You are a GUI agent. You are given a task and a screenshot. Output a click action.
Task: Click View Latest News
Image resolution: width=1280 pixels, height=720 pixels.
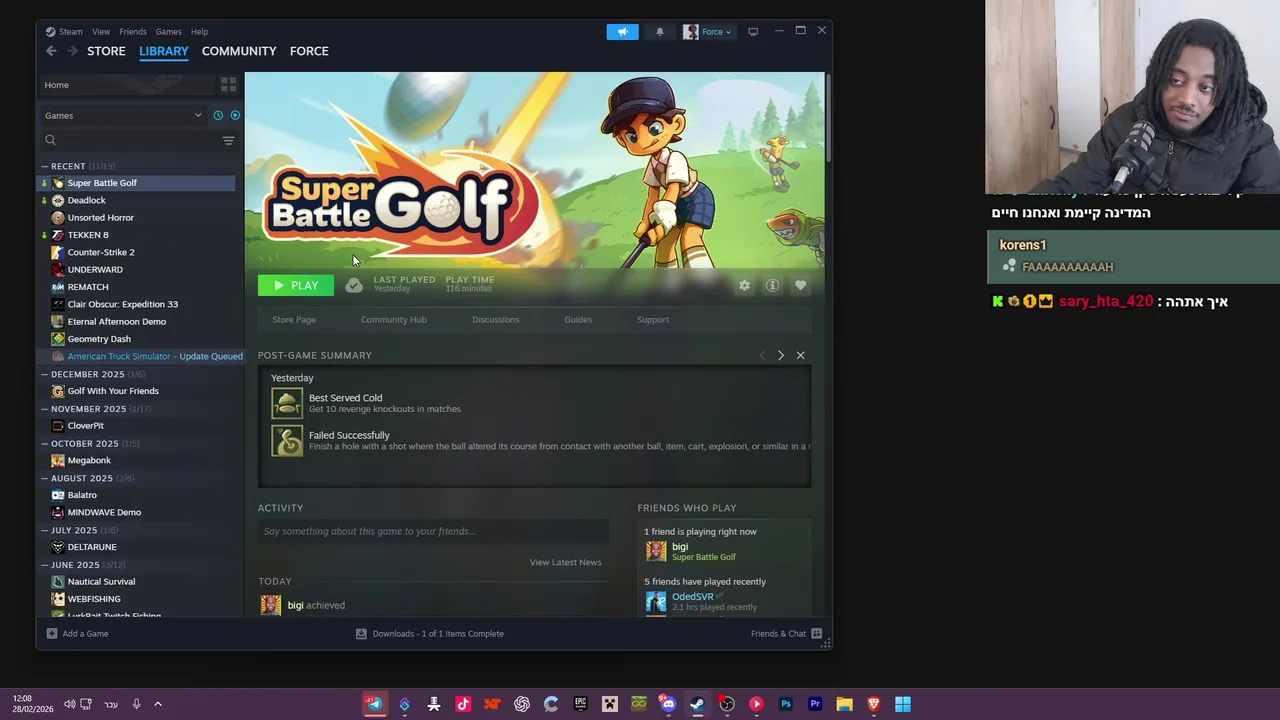pyautogui.click(x=565, y=562)
